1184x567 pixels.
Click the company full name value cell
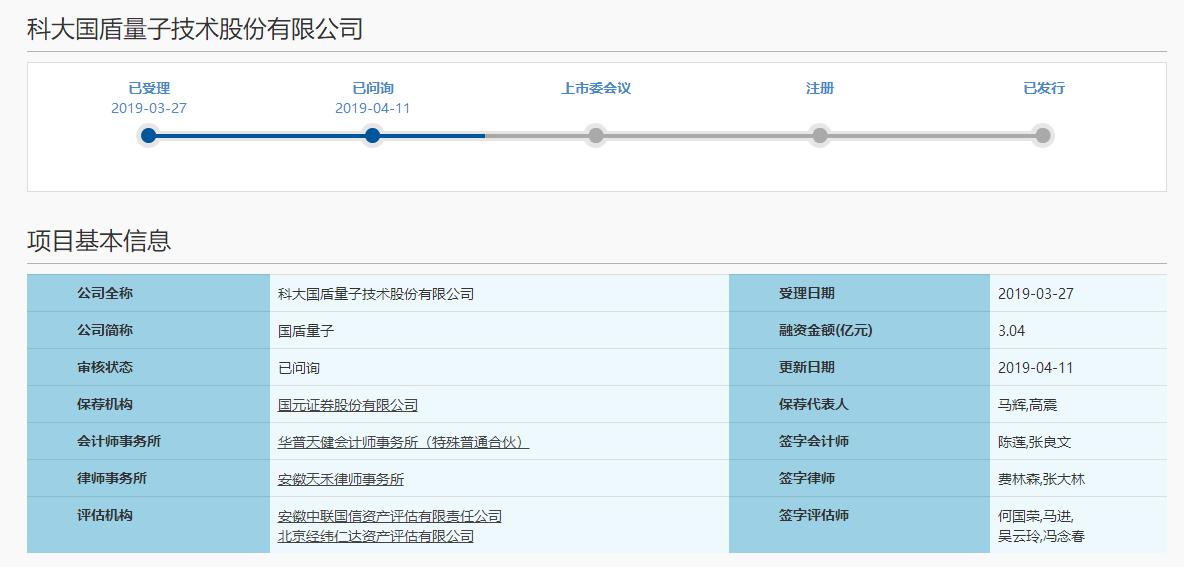click(499, 293)
